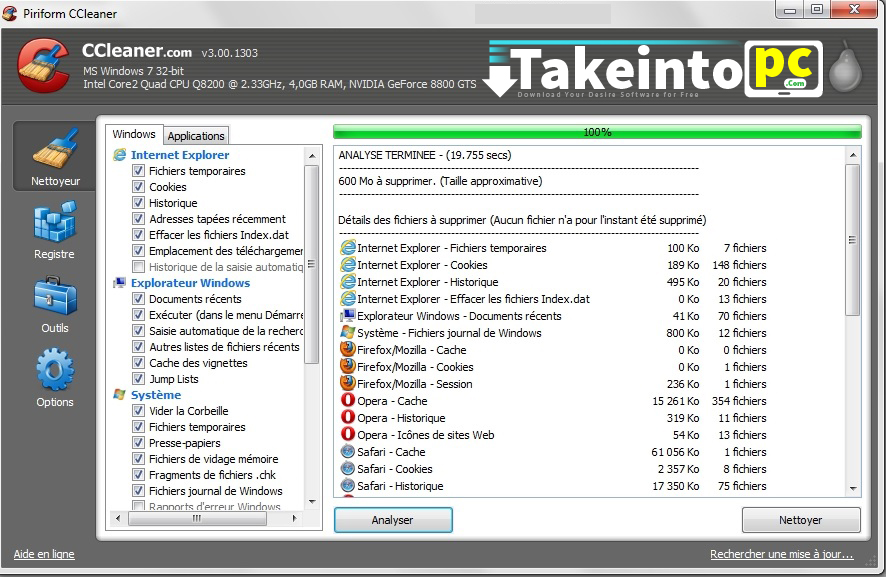Open the Options gear section

tap(55, 378)
